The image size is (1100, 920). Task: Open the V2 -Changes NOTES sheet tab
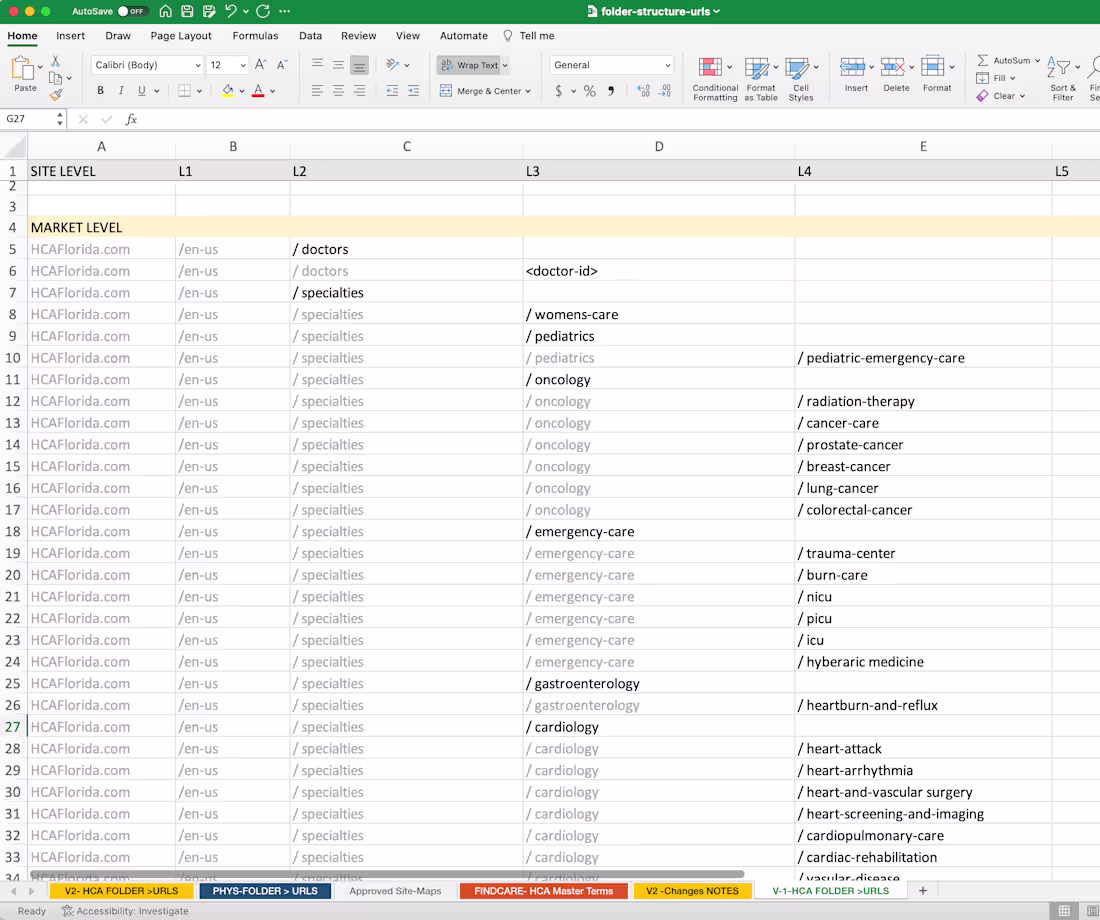pyautogui.click(x=692, y=890)
